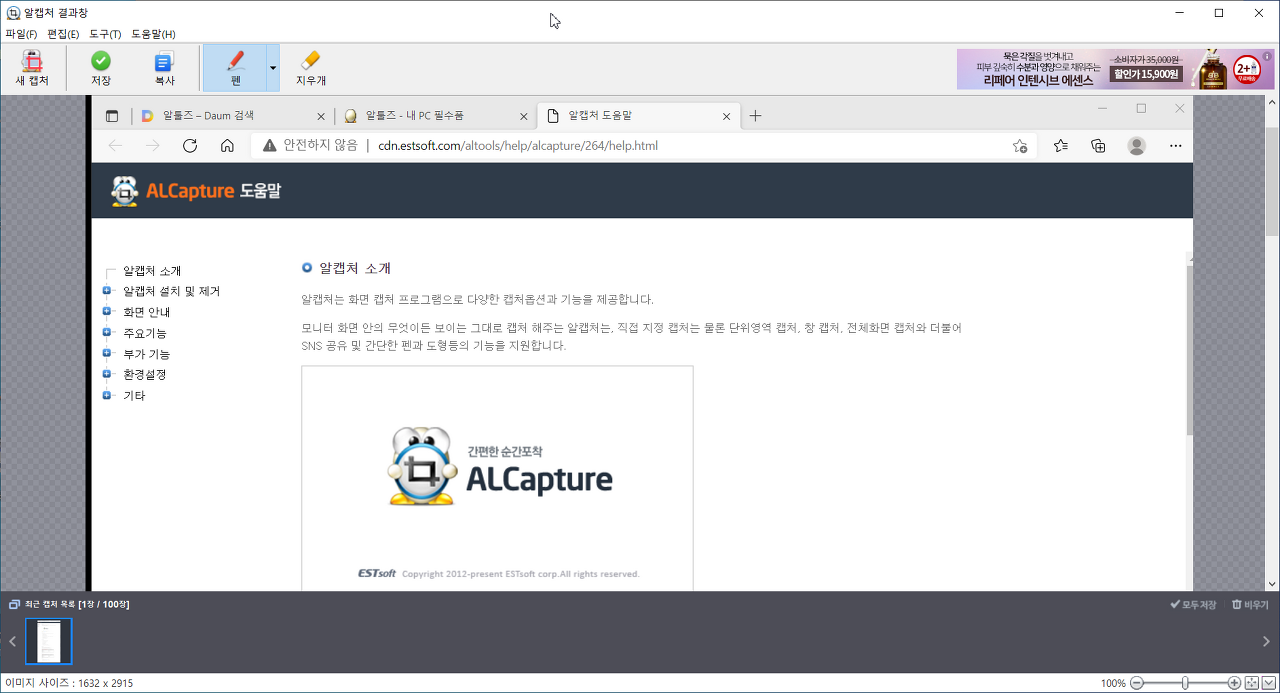Go to previous thumbnails with left arrow

point(12,641)
